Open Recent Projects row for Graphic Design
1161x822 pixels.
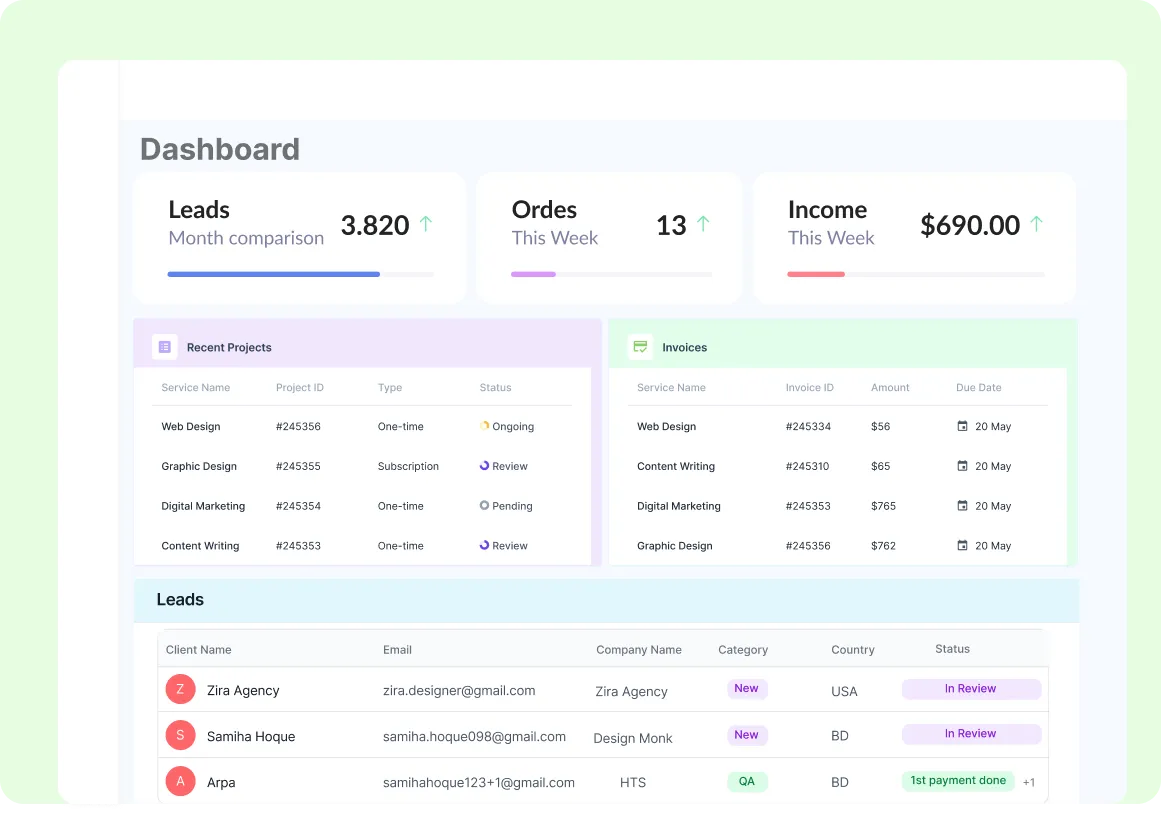pos(199,466)
